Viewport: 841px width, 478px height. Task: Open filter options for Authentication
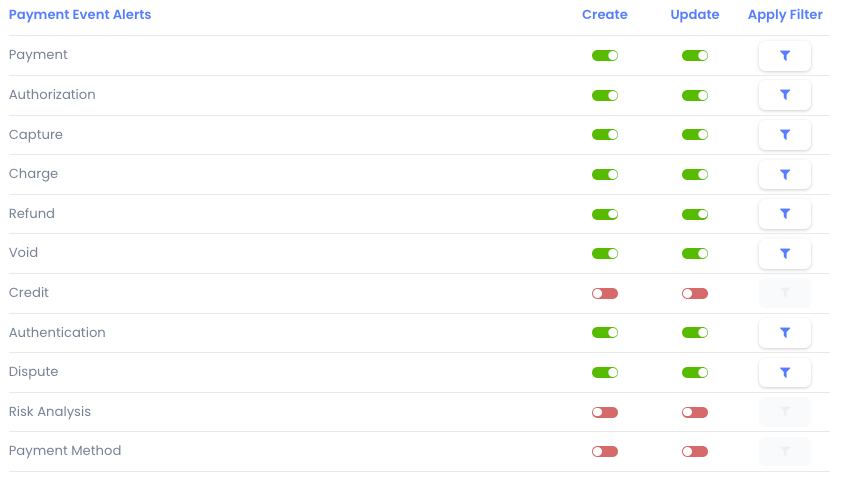click(x=785, y=333)
